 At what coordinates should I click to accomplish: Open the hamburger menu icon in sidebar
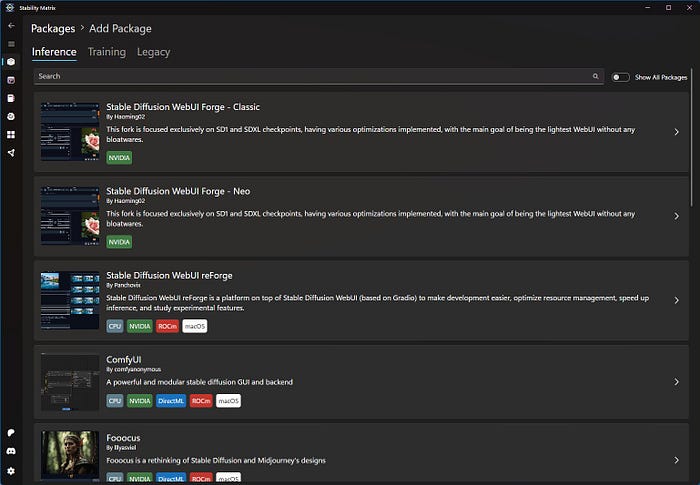click(11, 44)
